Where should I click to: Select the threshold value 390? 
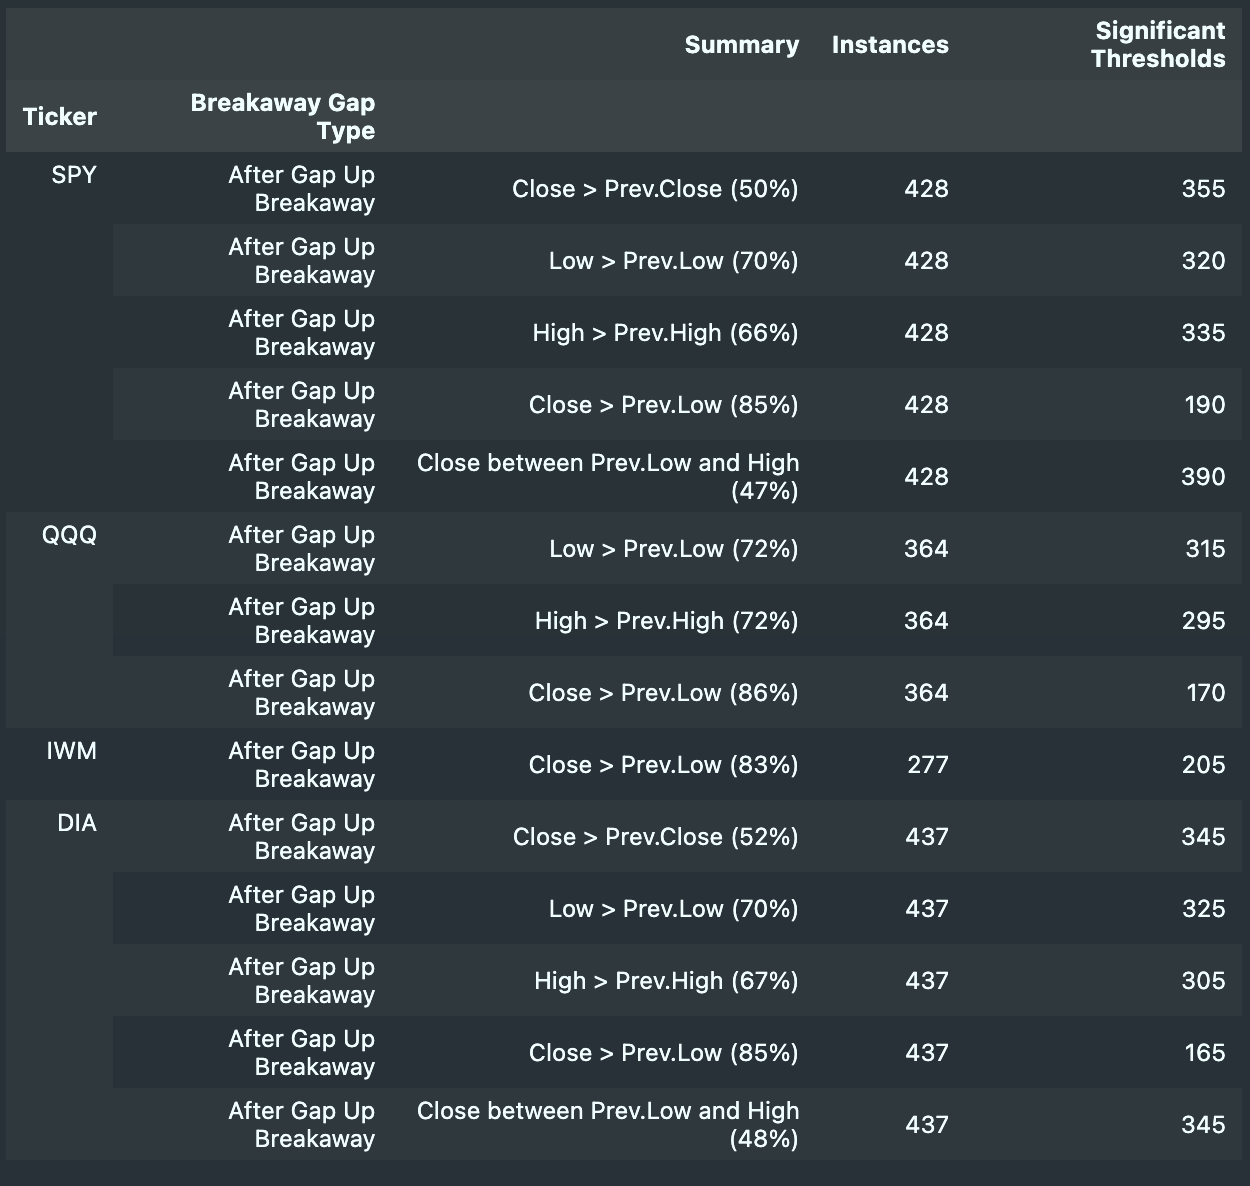pyautogui.click(x=1203, y=477)
